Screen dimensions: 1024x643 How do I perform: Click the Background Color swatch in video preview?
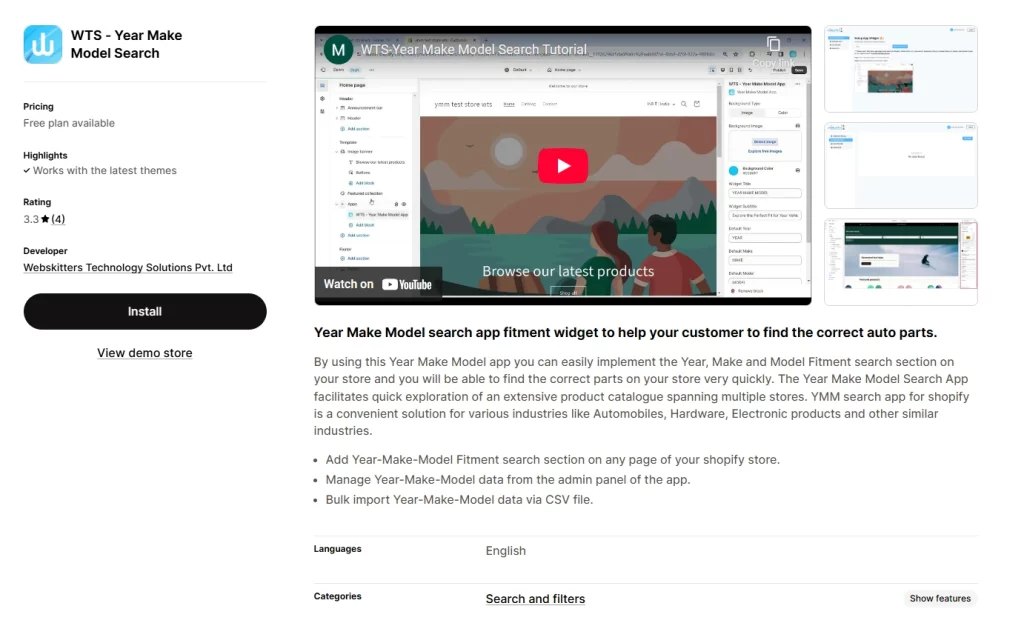pos(734,171)
